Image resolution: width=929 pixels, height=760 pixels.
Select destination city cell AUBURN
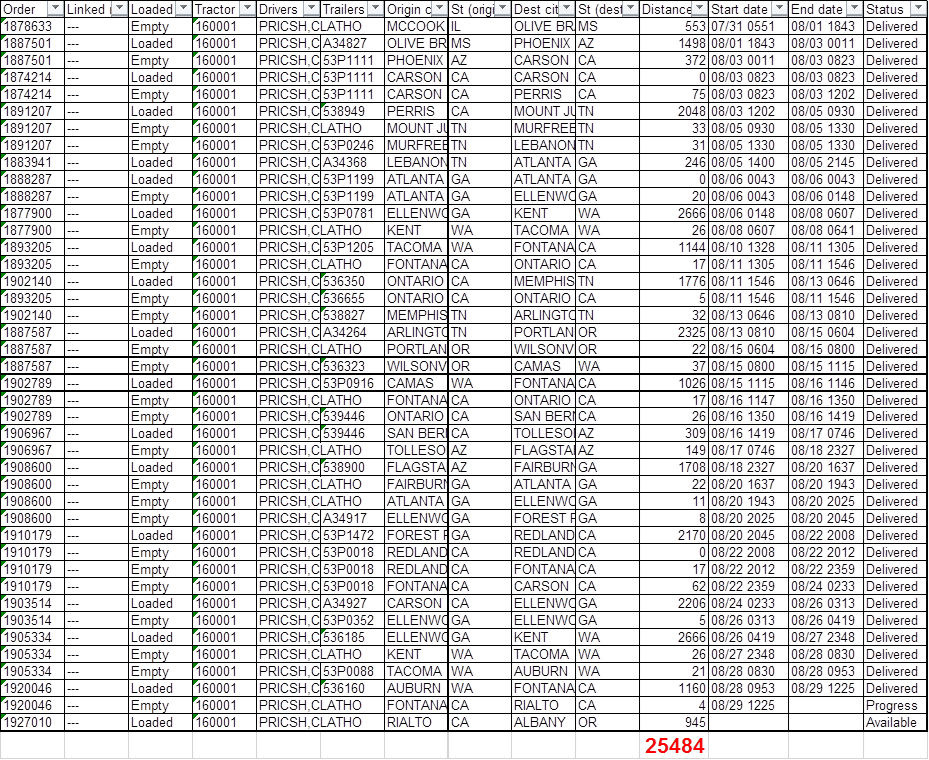[543, 671]
